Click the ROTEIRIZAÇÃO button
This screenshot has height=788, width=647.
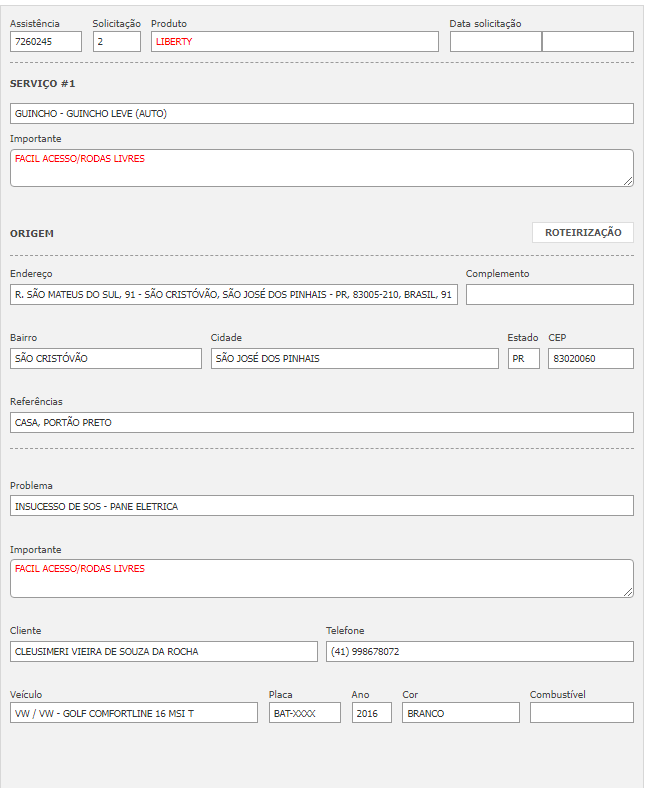click(582, 233)
